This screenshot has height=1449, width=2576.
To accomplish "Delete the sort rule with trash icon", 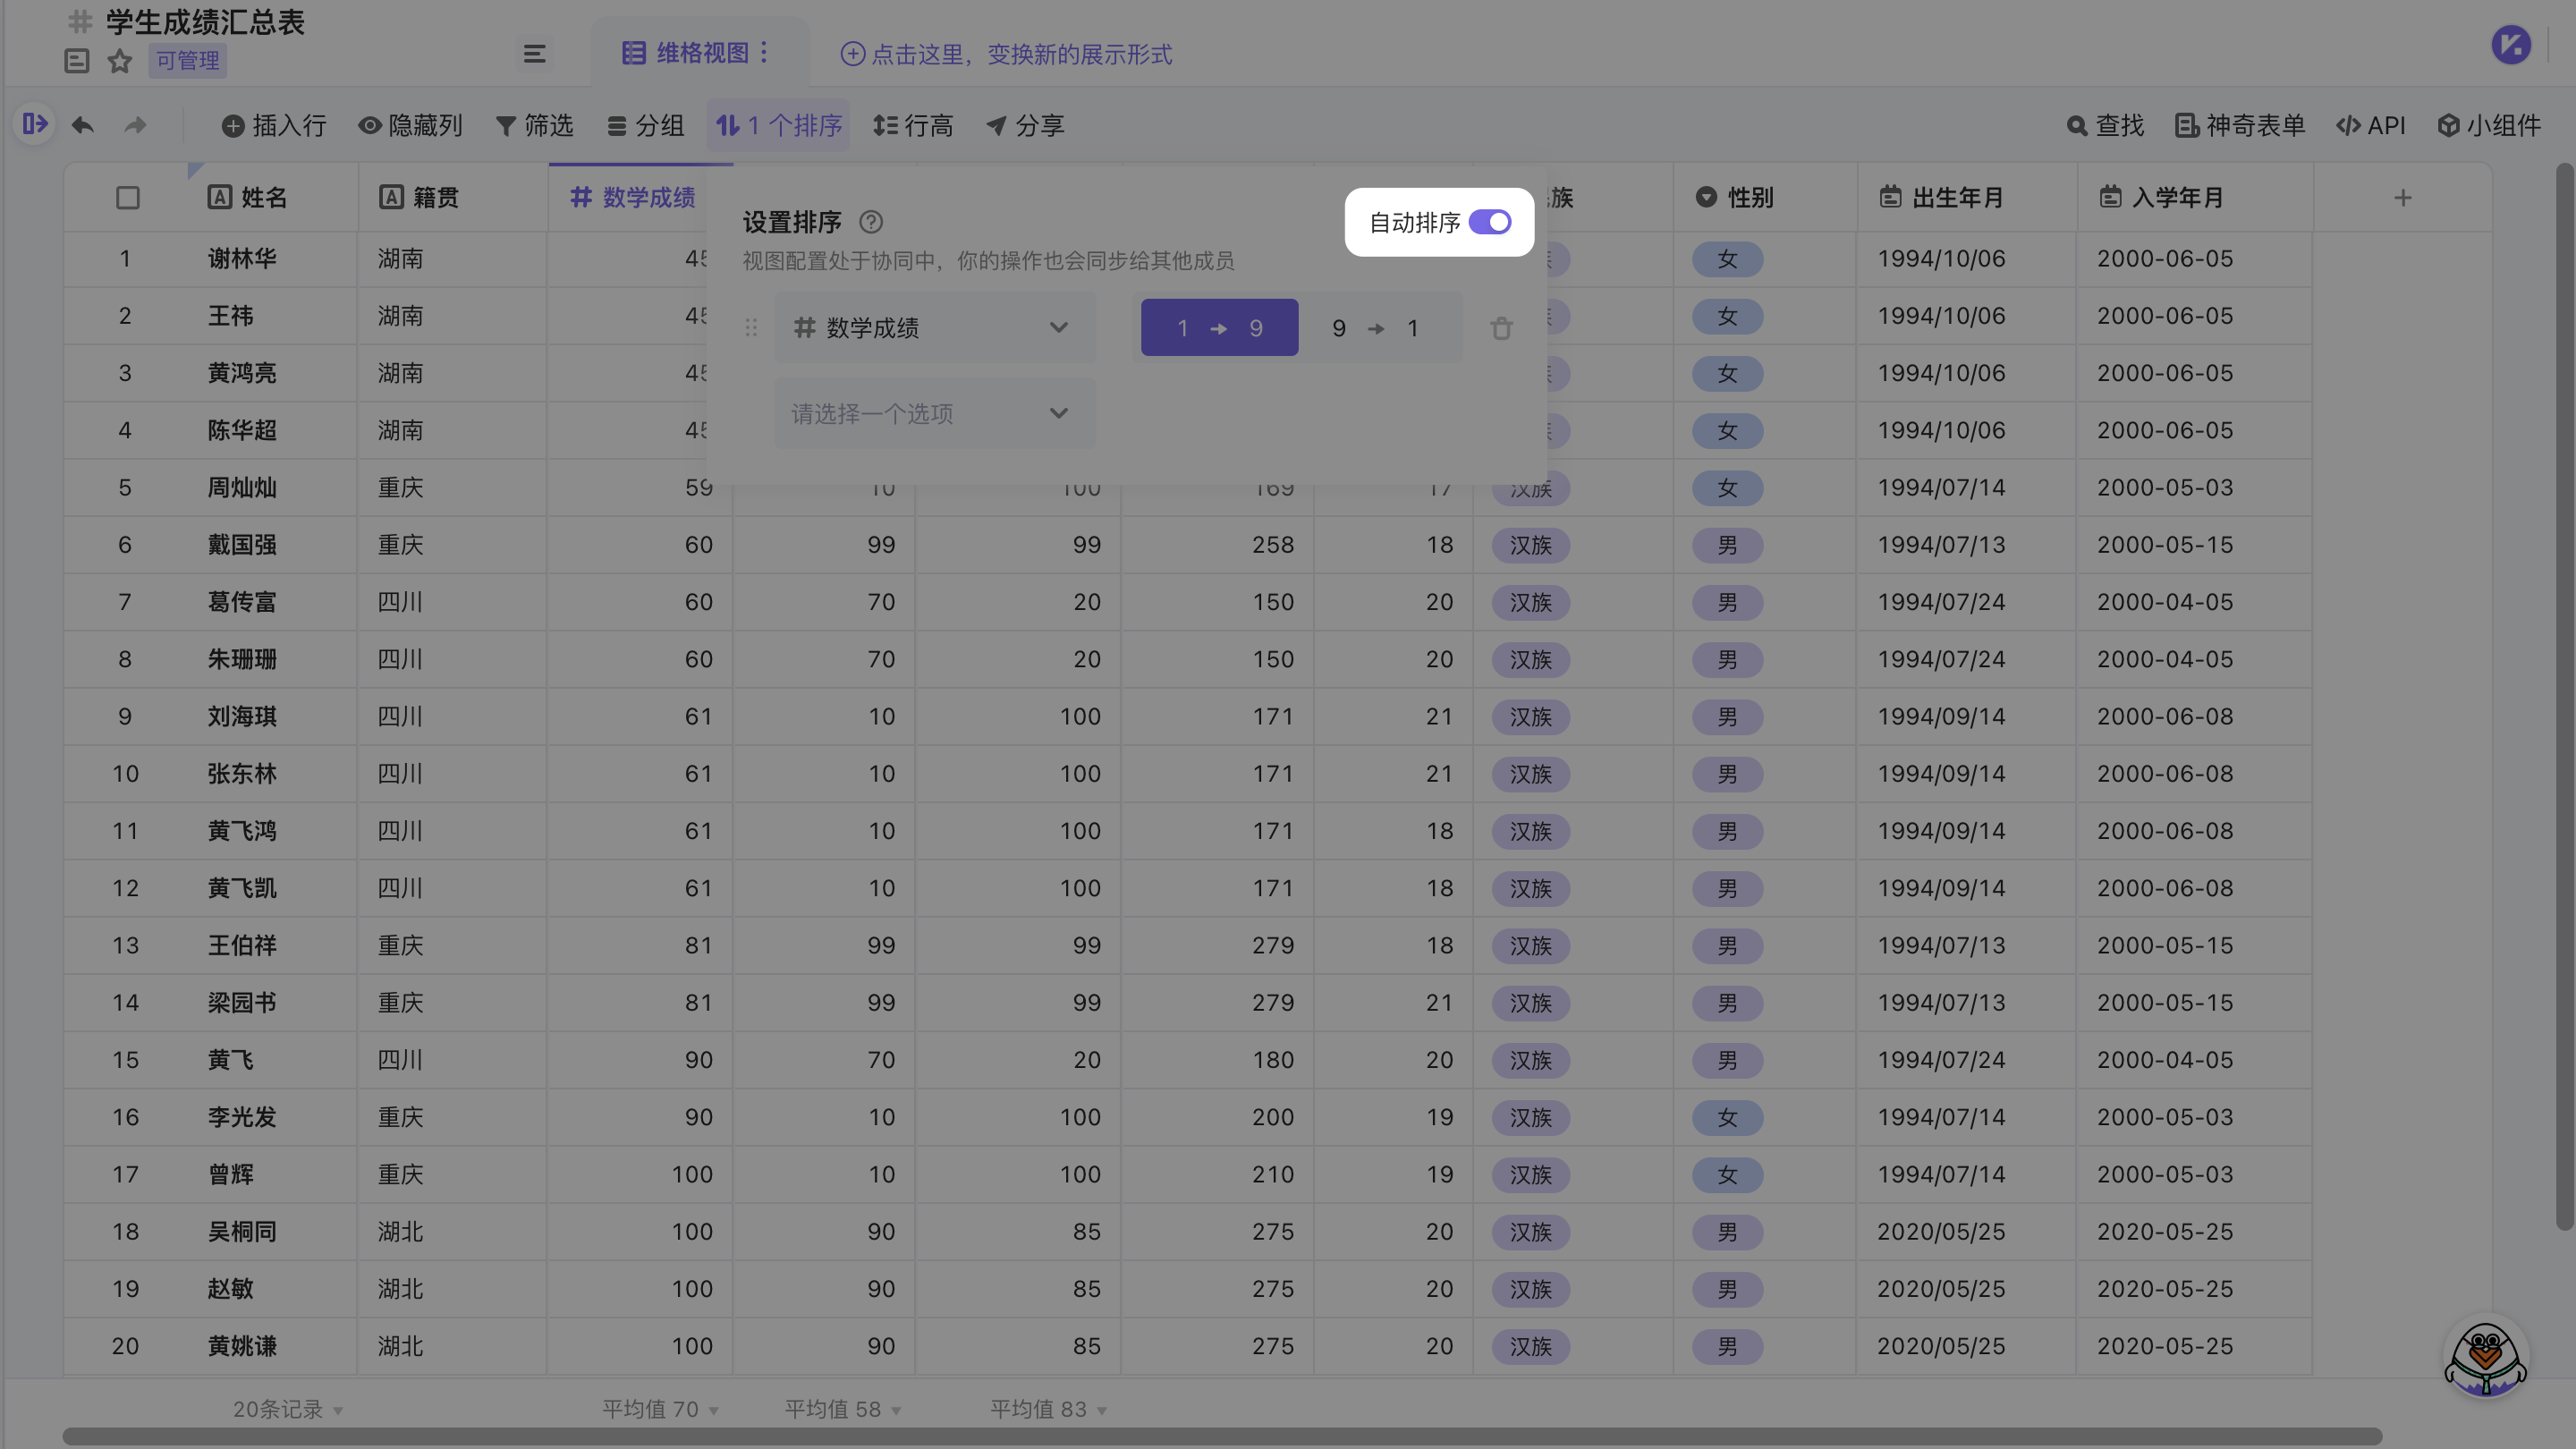I will pos(1501,327).
